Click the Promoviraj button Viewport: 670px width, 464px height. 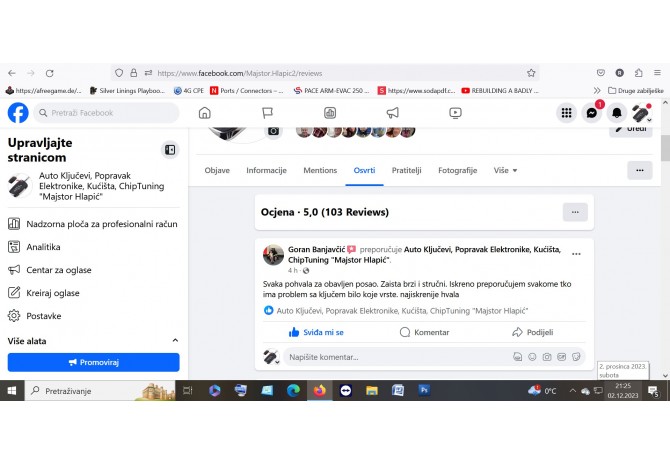pyautogui.click(x=94, y=362)
